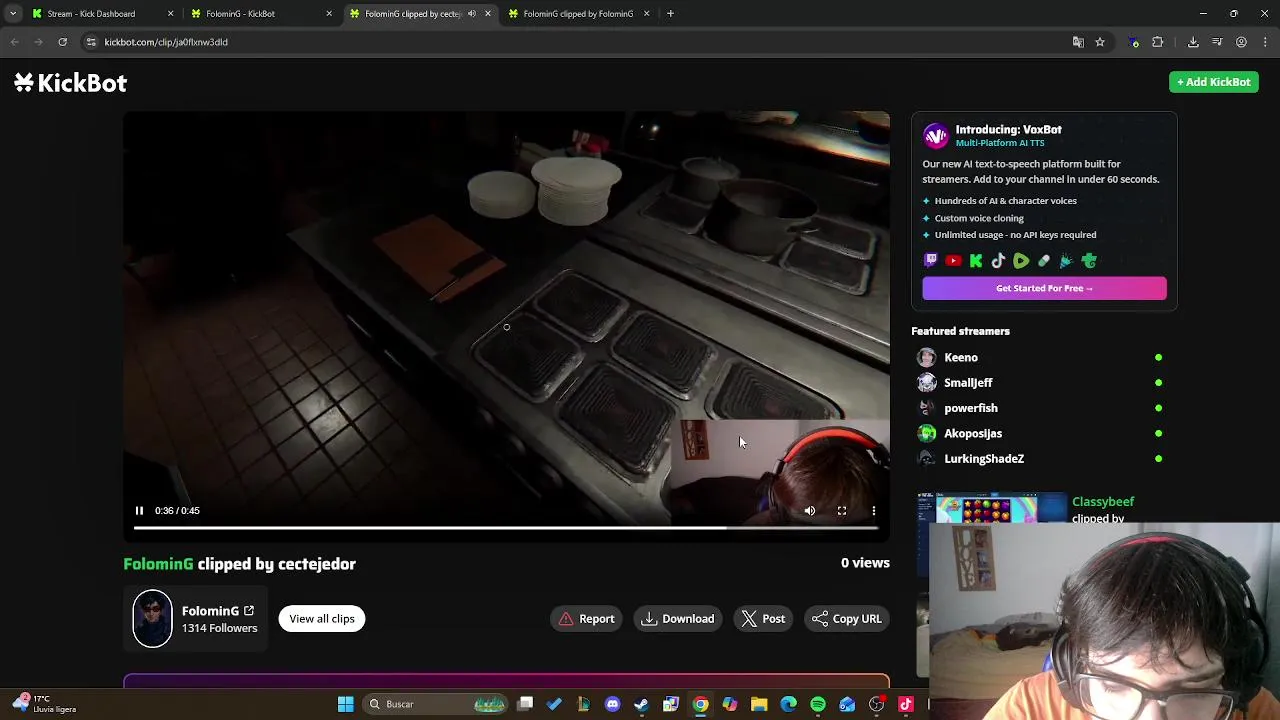Image resolution: width=1280 pixels, height=720 pixels.
Task: Open Task View on taskbar
Action: pos(525,704)
